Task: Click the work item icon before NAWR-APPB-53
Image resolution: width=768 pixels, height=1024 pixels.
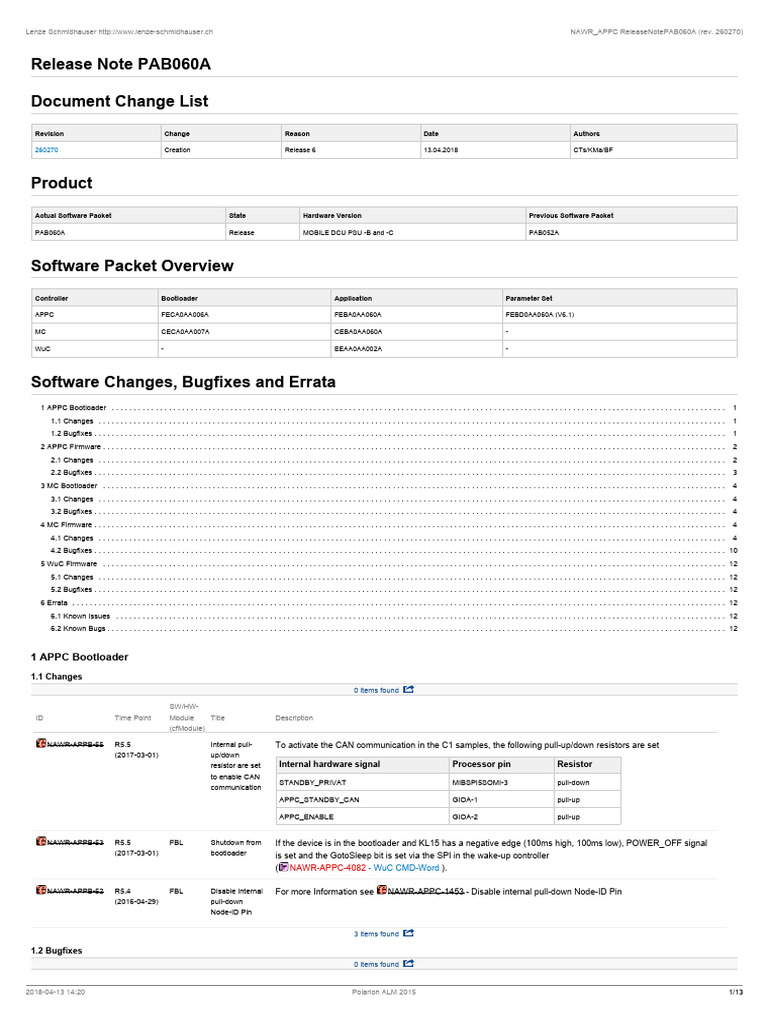Action: (40, 841)
